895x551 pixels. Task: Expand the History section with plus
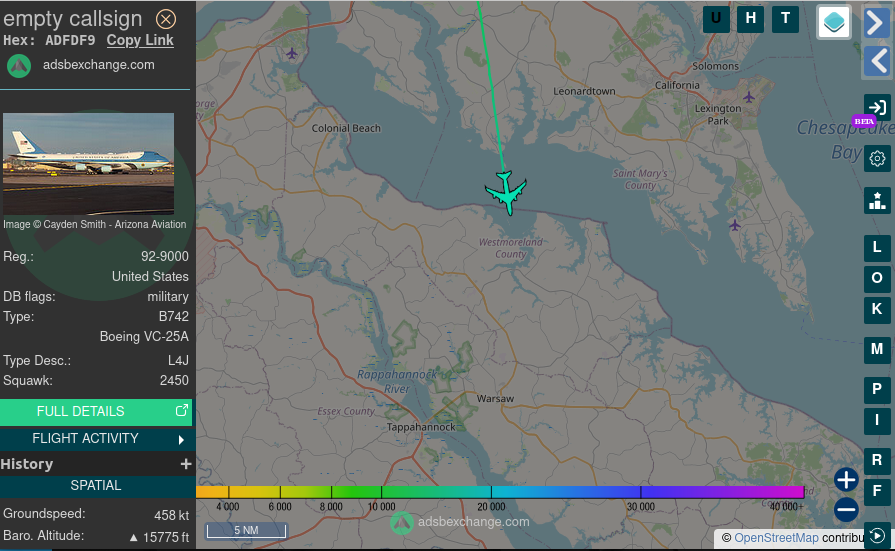(185, 464)
